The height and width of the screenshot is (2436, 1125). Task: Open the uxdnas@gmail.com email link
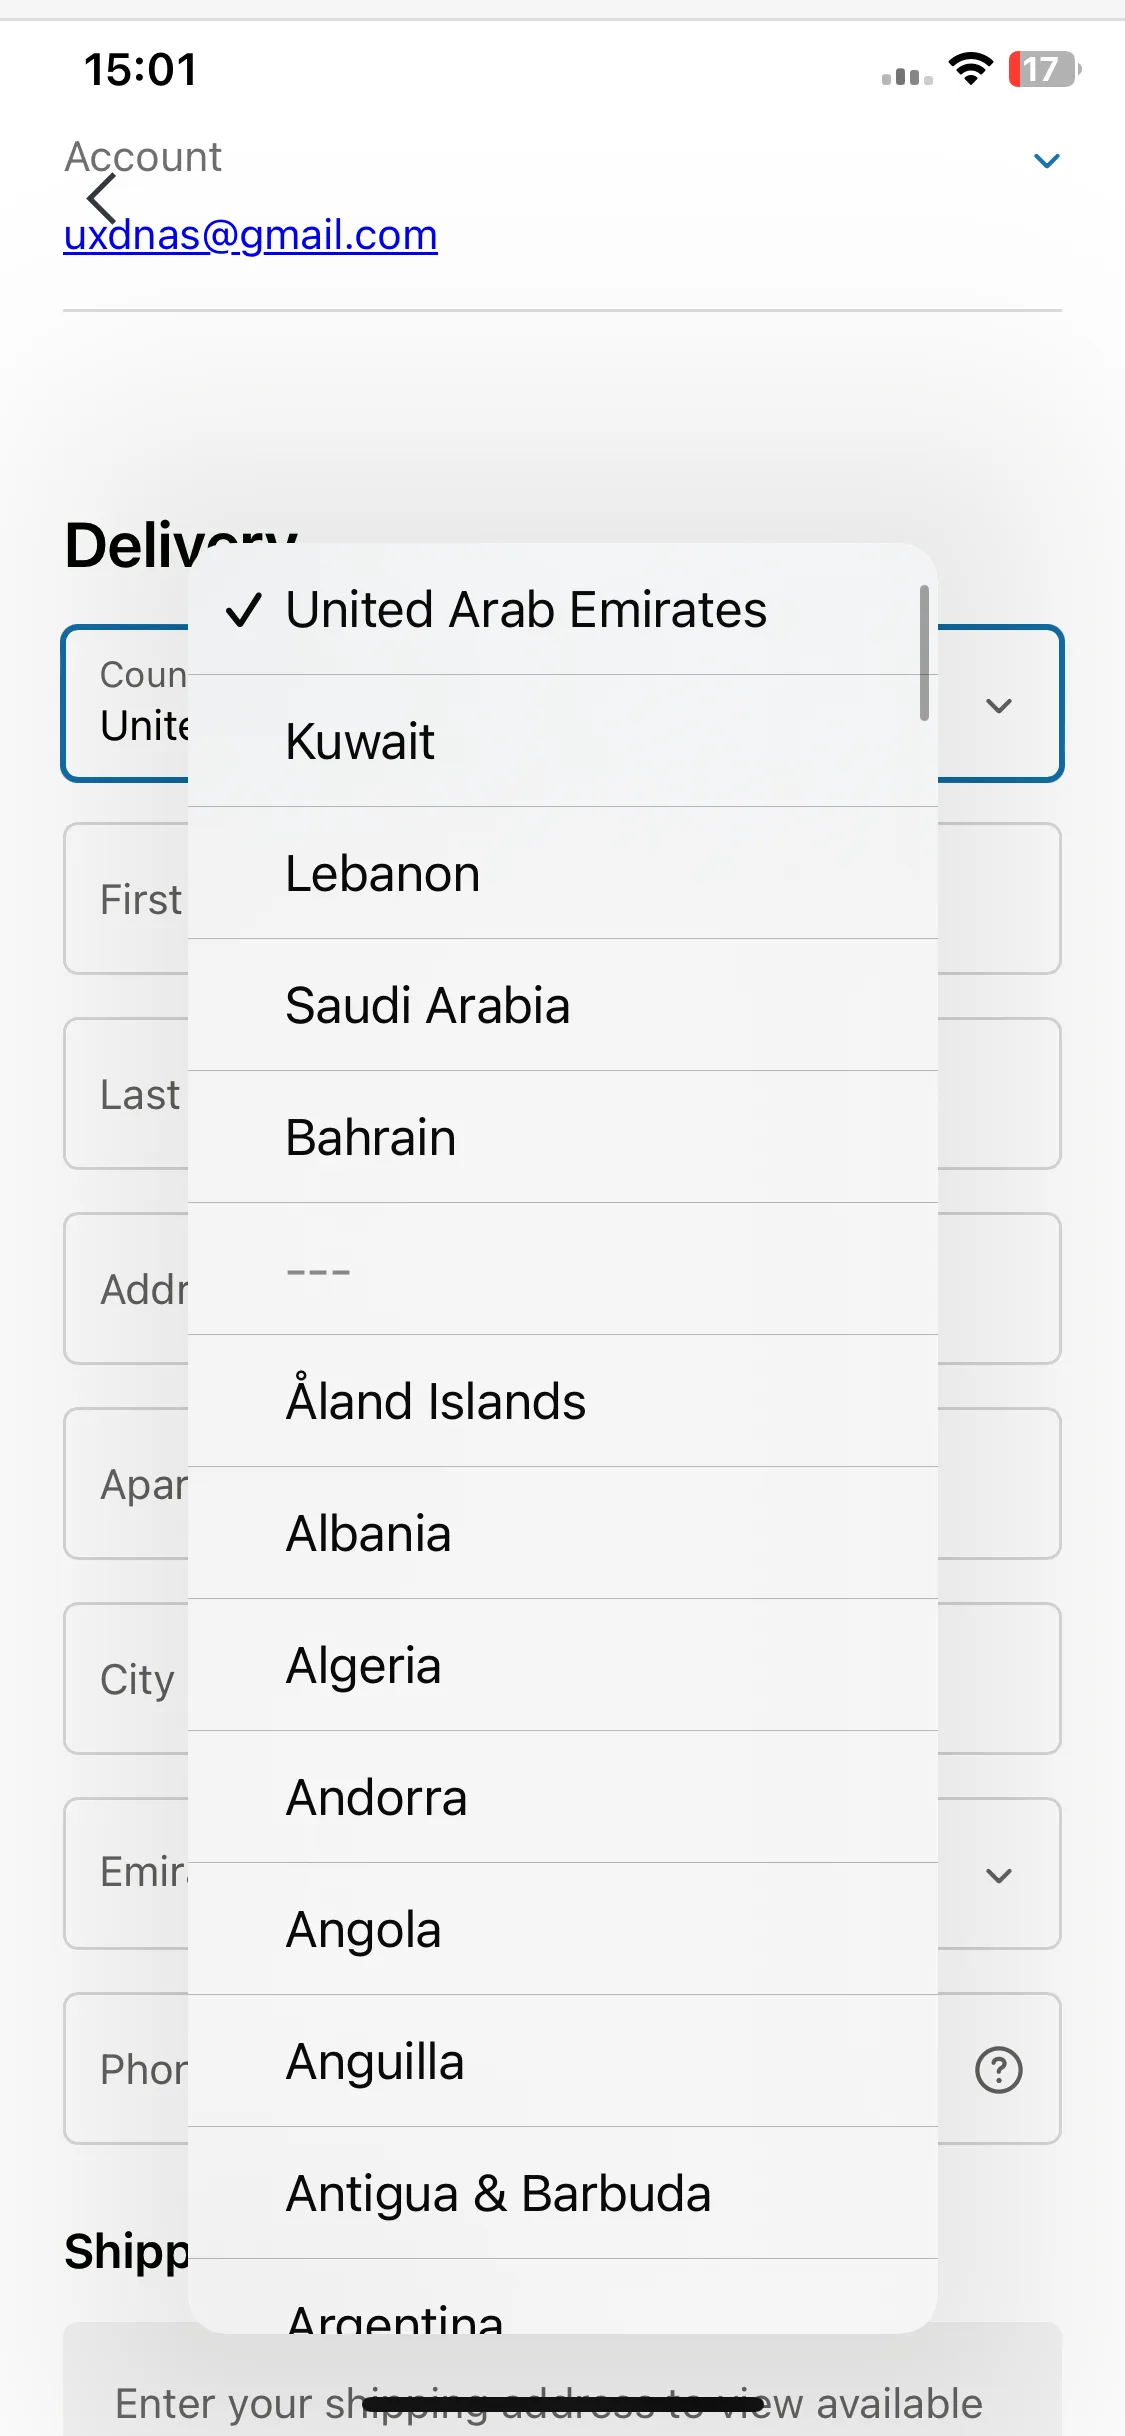(251, 235)
